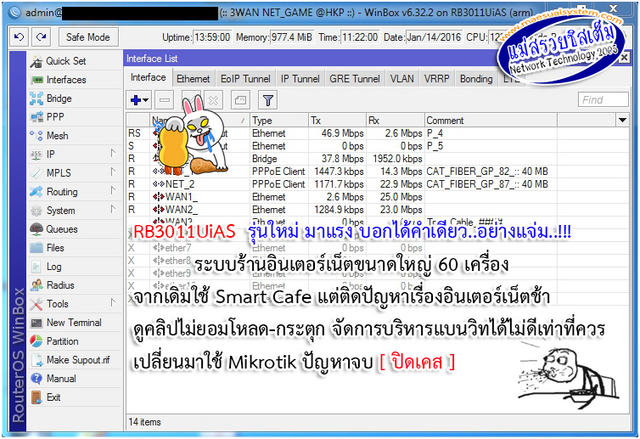Click the Comment toolbar button
The width and height of the screenshot is (640, 439).
[241, 100]
